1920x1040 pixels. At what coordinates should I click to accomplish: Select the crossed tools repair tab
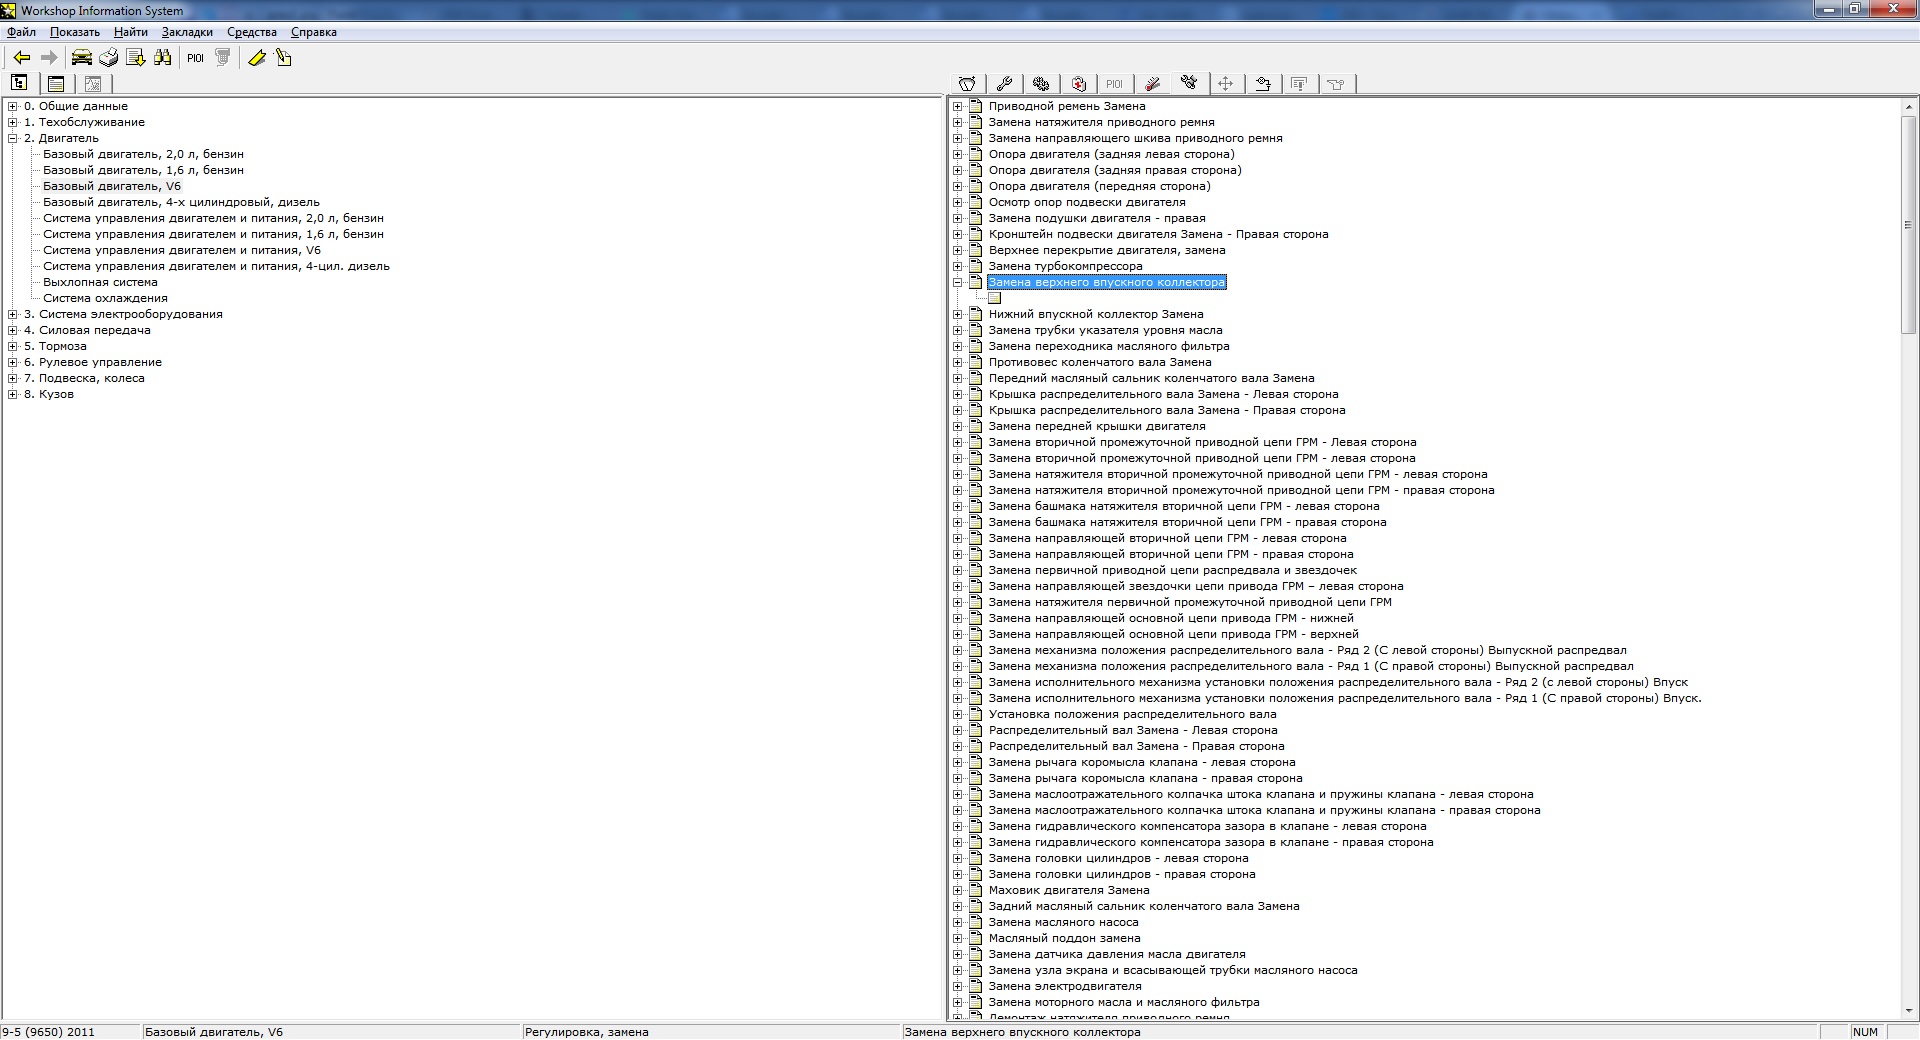pos(1189,83)
